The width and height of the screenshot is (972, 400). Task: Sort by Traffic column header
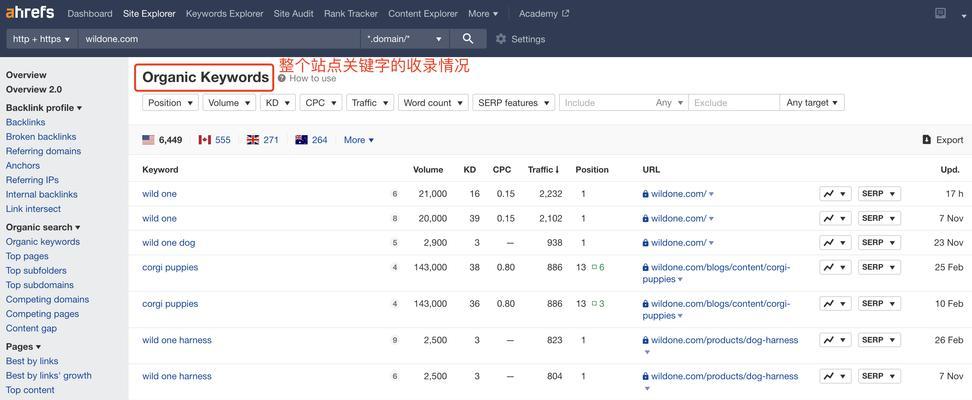click(544, 169)
